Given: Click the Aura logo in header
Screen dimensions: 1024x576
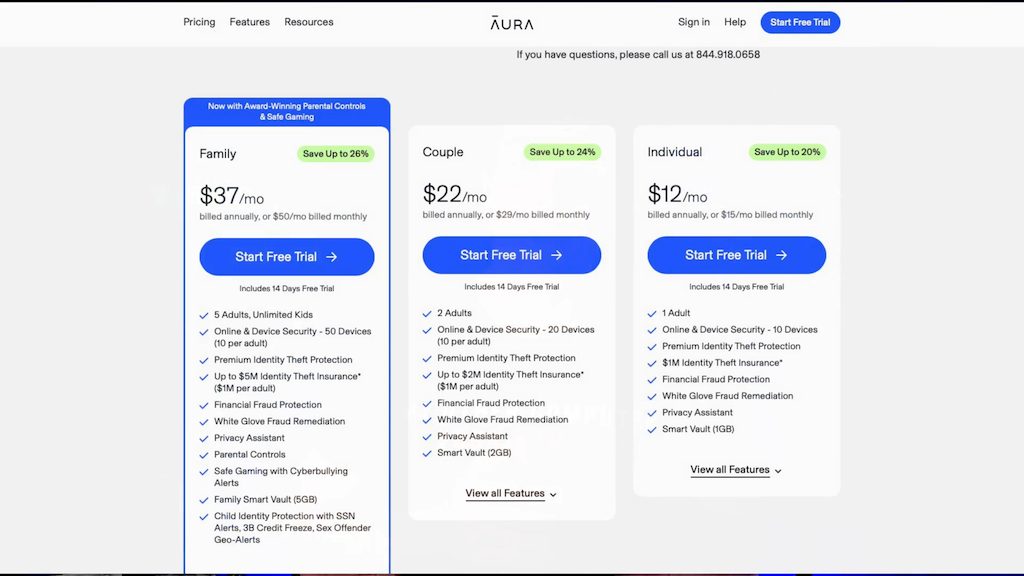Looking at the screenshot, I should [511, 22].
